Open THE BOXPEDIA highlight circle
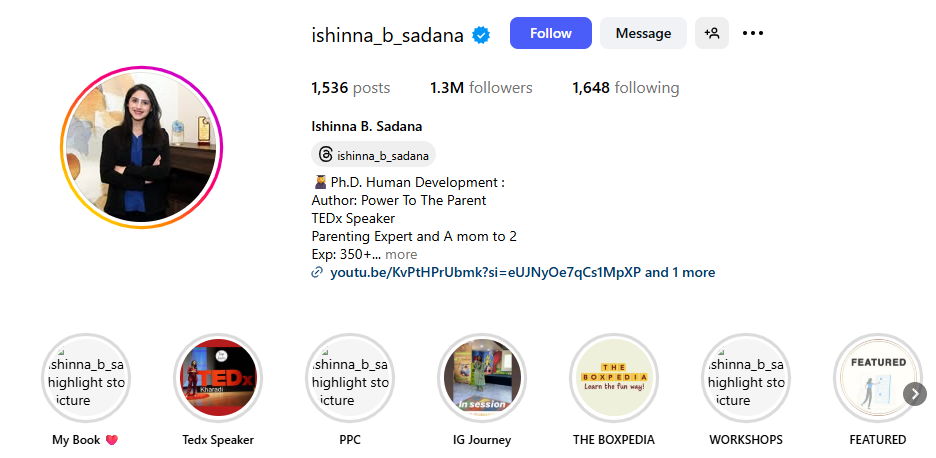The width and height of the screenshot is (936, 458). [614, 378]
